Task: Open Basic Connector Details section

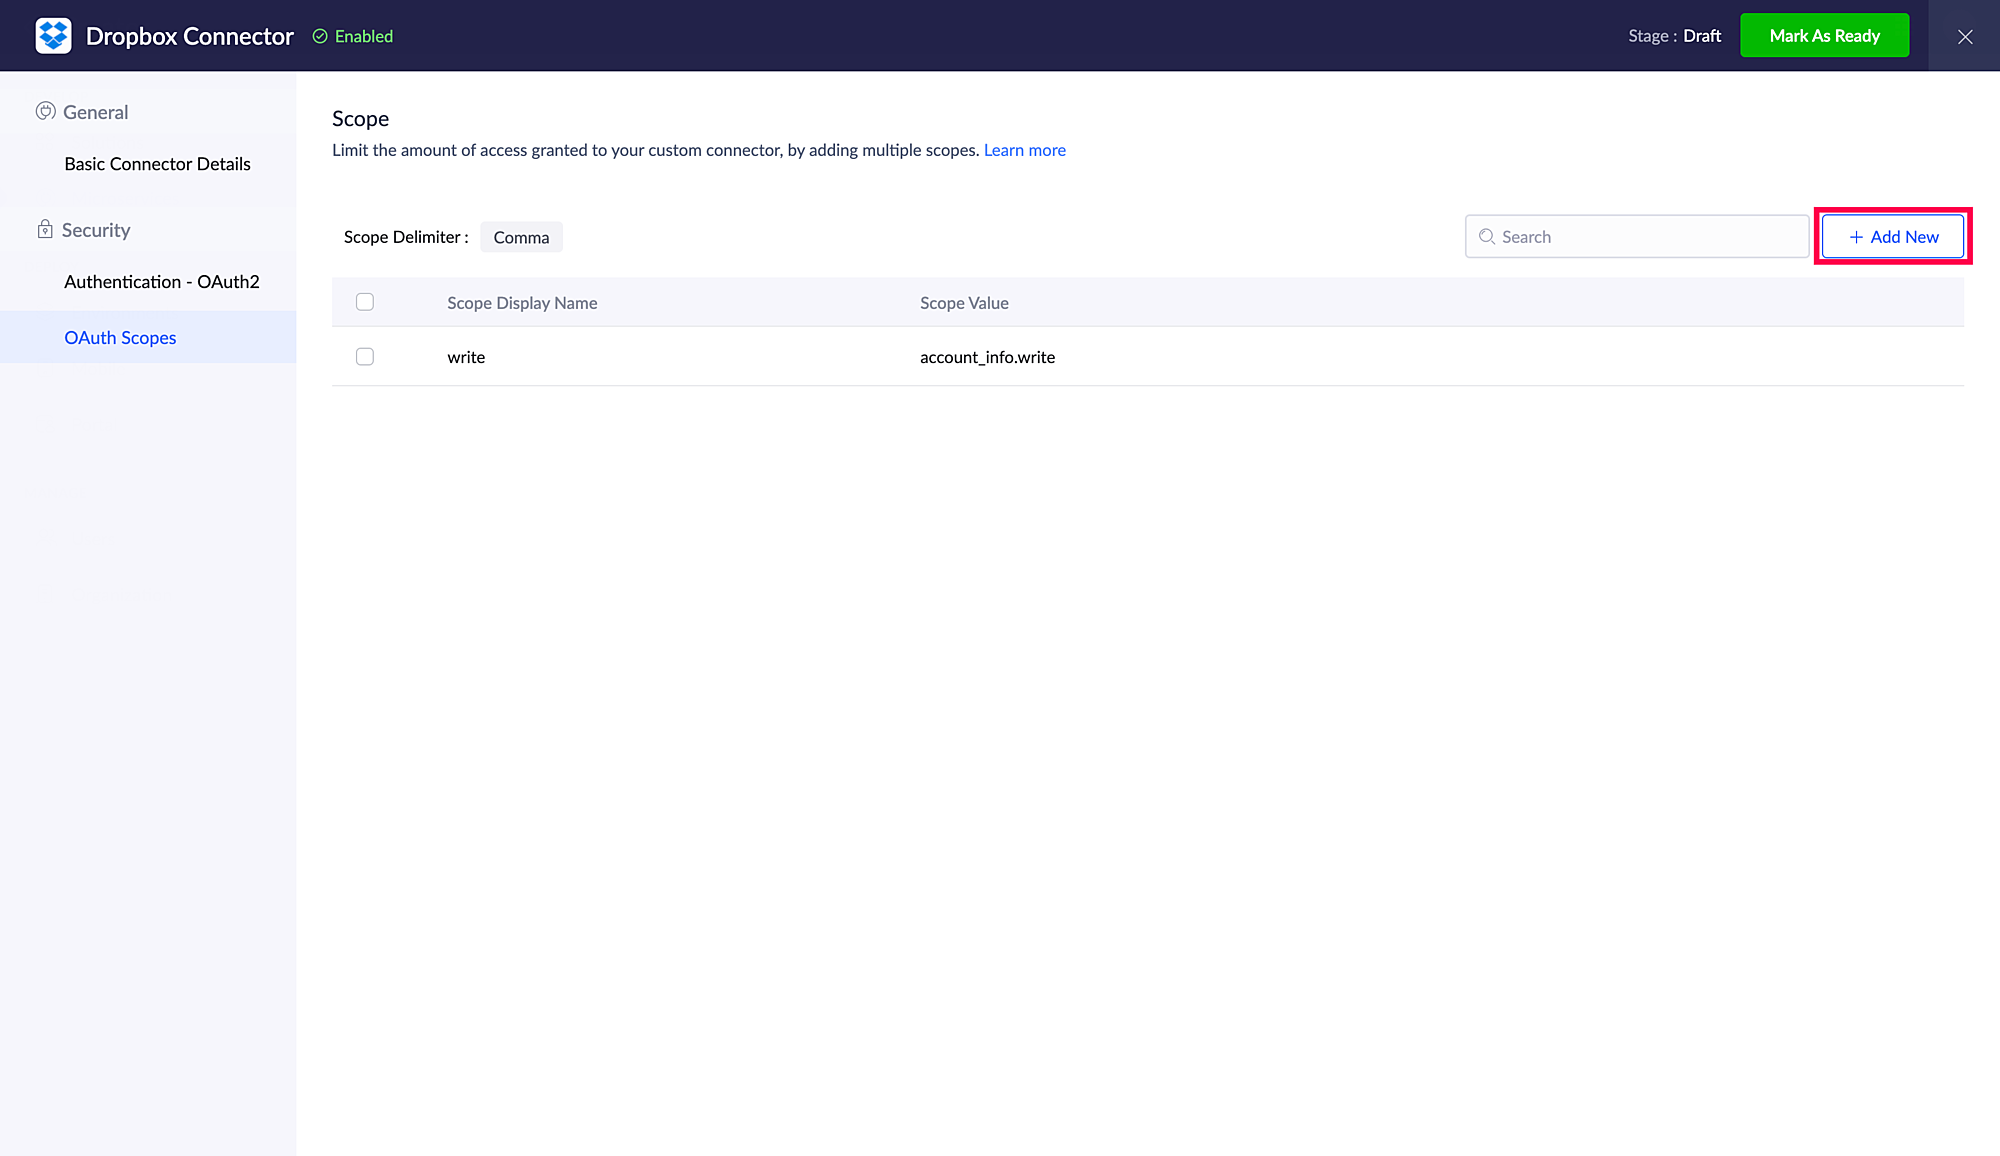Action: (157, 164)
